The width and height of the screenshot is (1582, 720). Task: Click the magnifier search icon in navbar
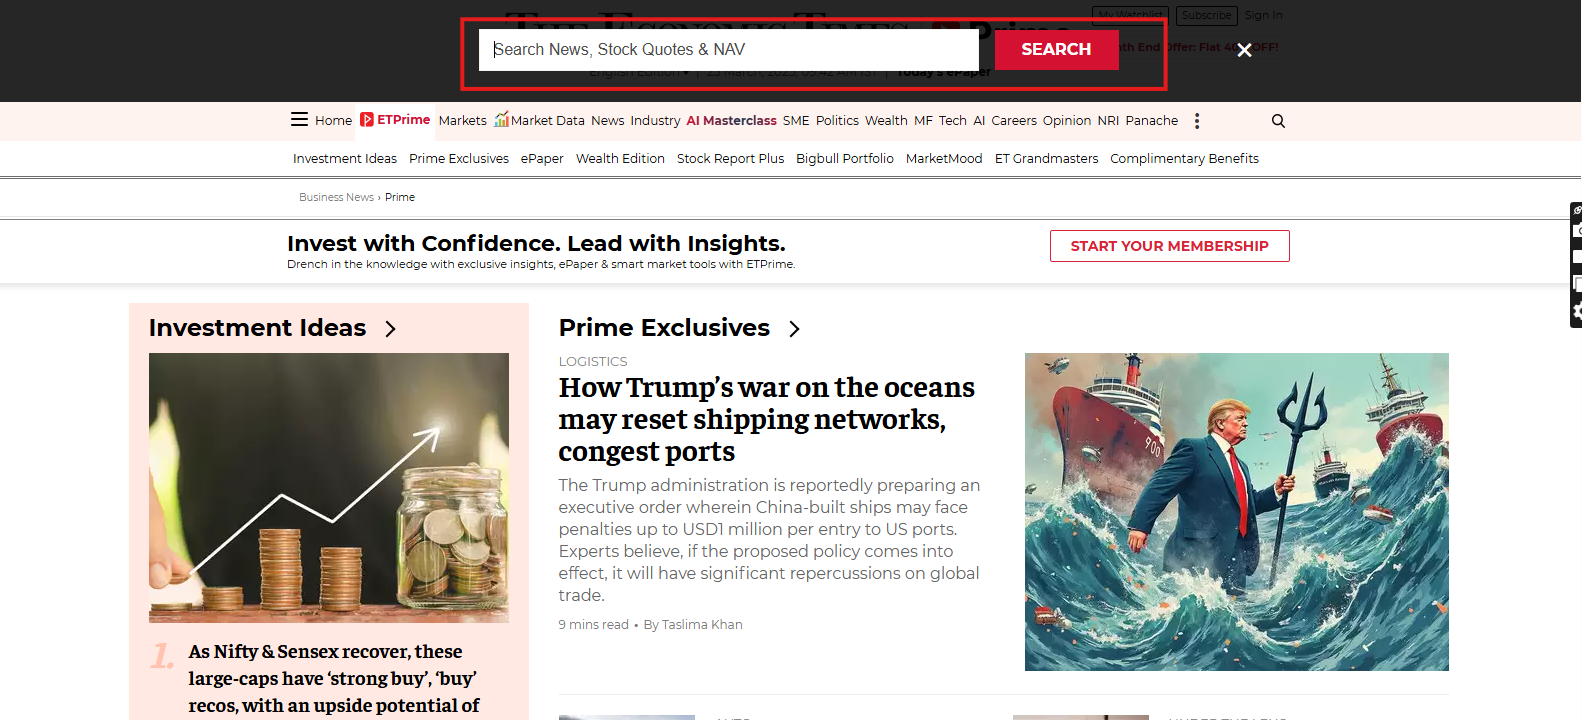click(x=1278, y=121)
